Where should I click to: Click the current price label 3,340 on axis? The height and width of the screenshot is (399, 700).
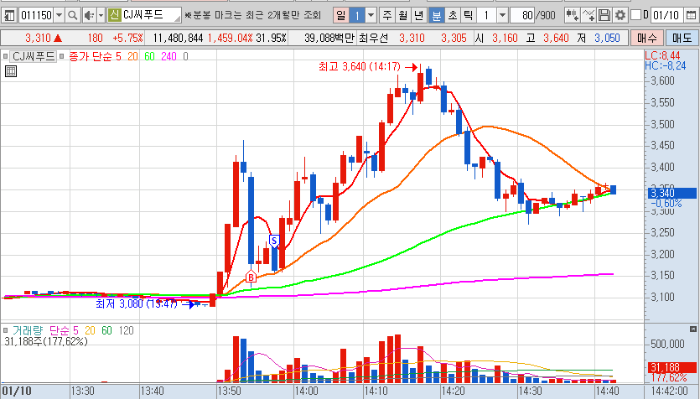coord(671,193)
